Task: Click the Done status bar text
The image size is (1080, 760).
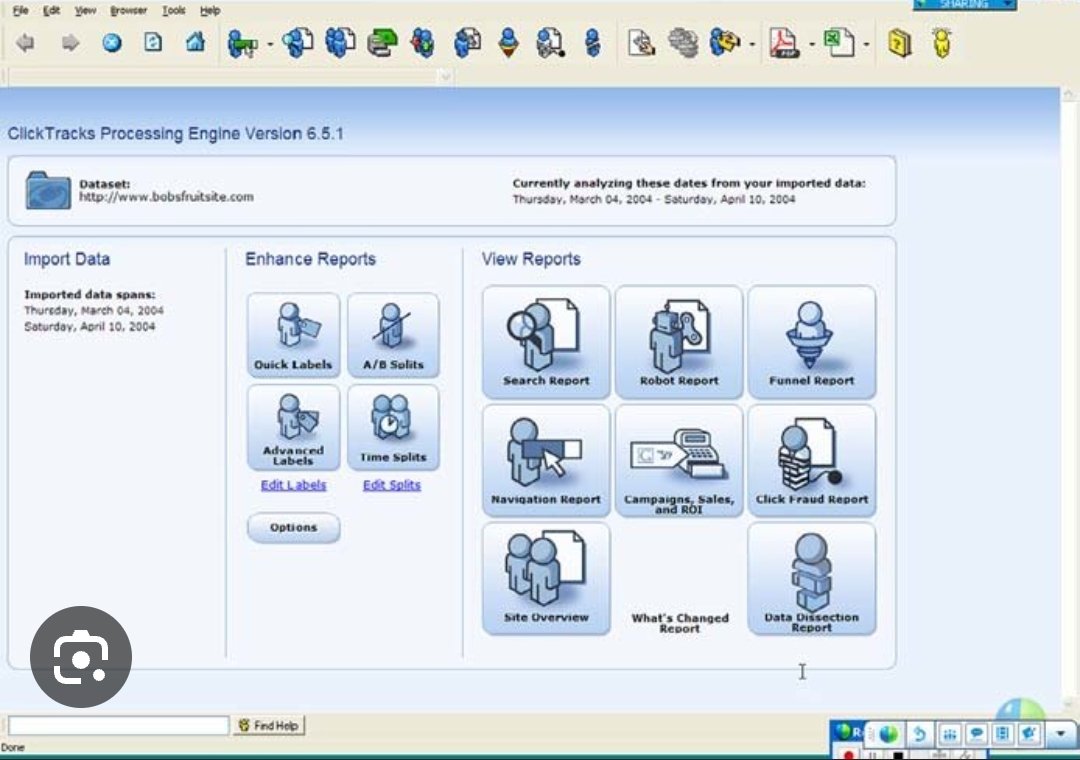Action: pos(12,747)
